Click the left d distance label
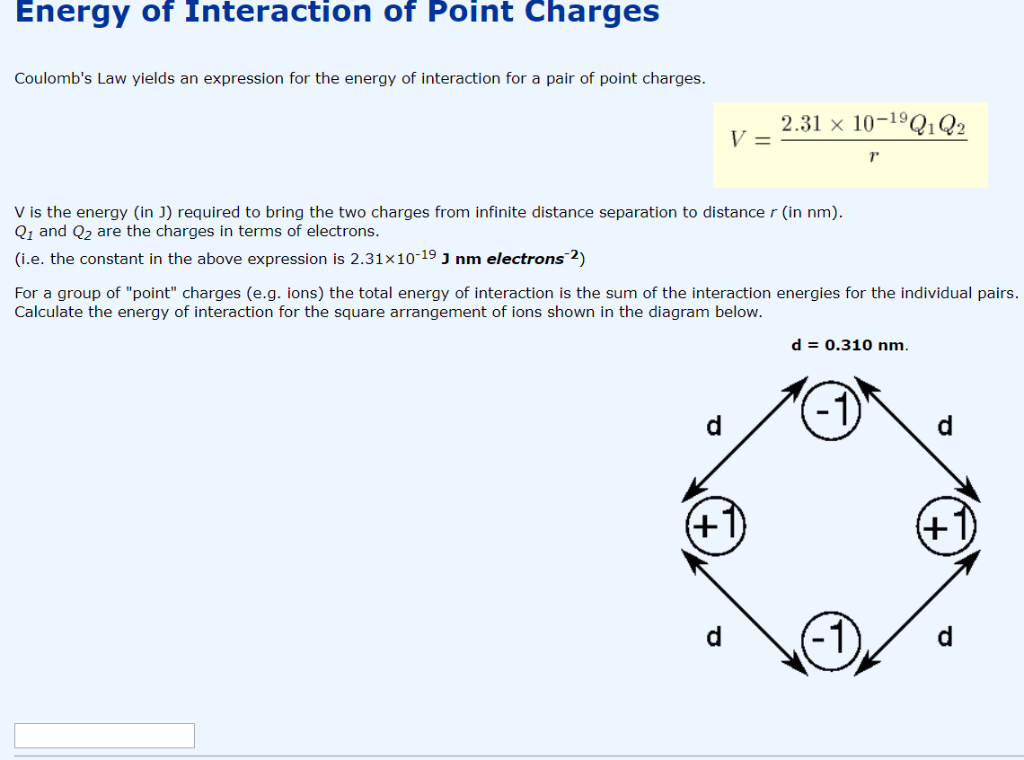The height and width of the screenshot is (760, 1024). 714,426
